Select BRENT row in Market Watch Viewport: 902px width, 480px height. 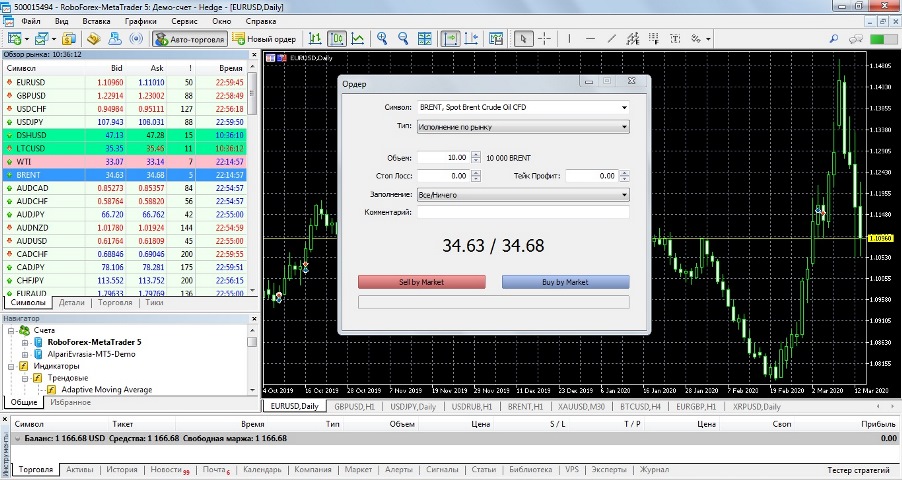tap(125, 175)
